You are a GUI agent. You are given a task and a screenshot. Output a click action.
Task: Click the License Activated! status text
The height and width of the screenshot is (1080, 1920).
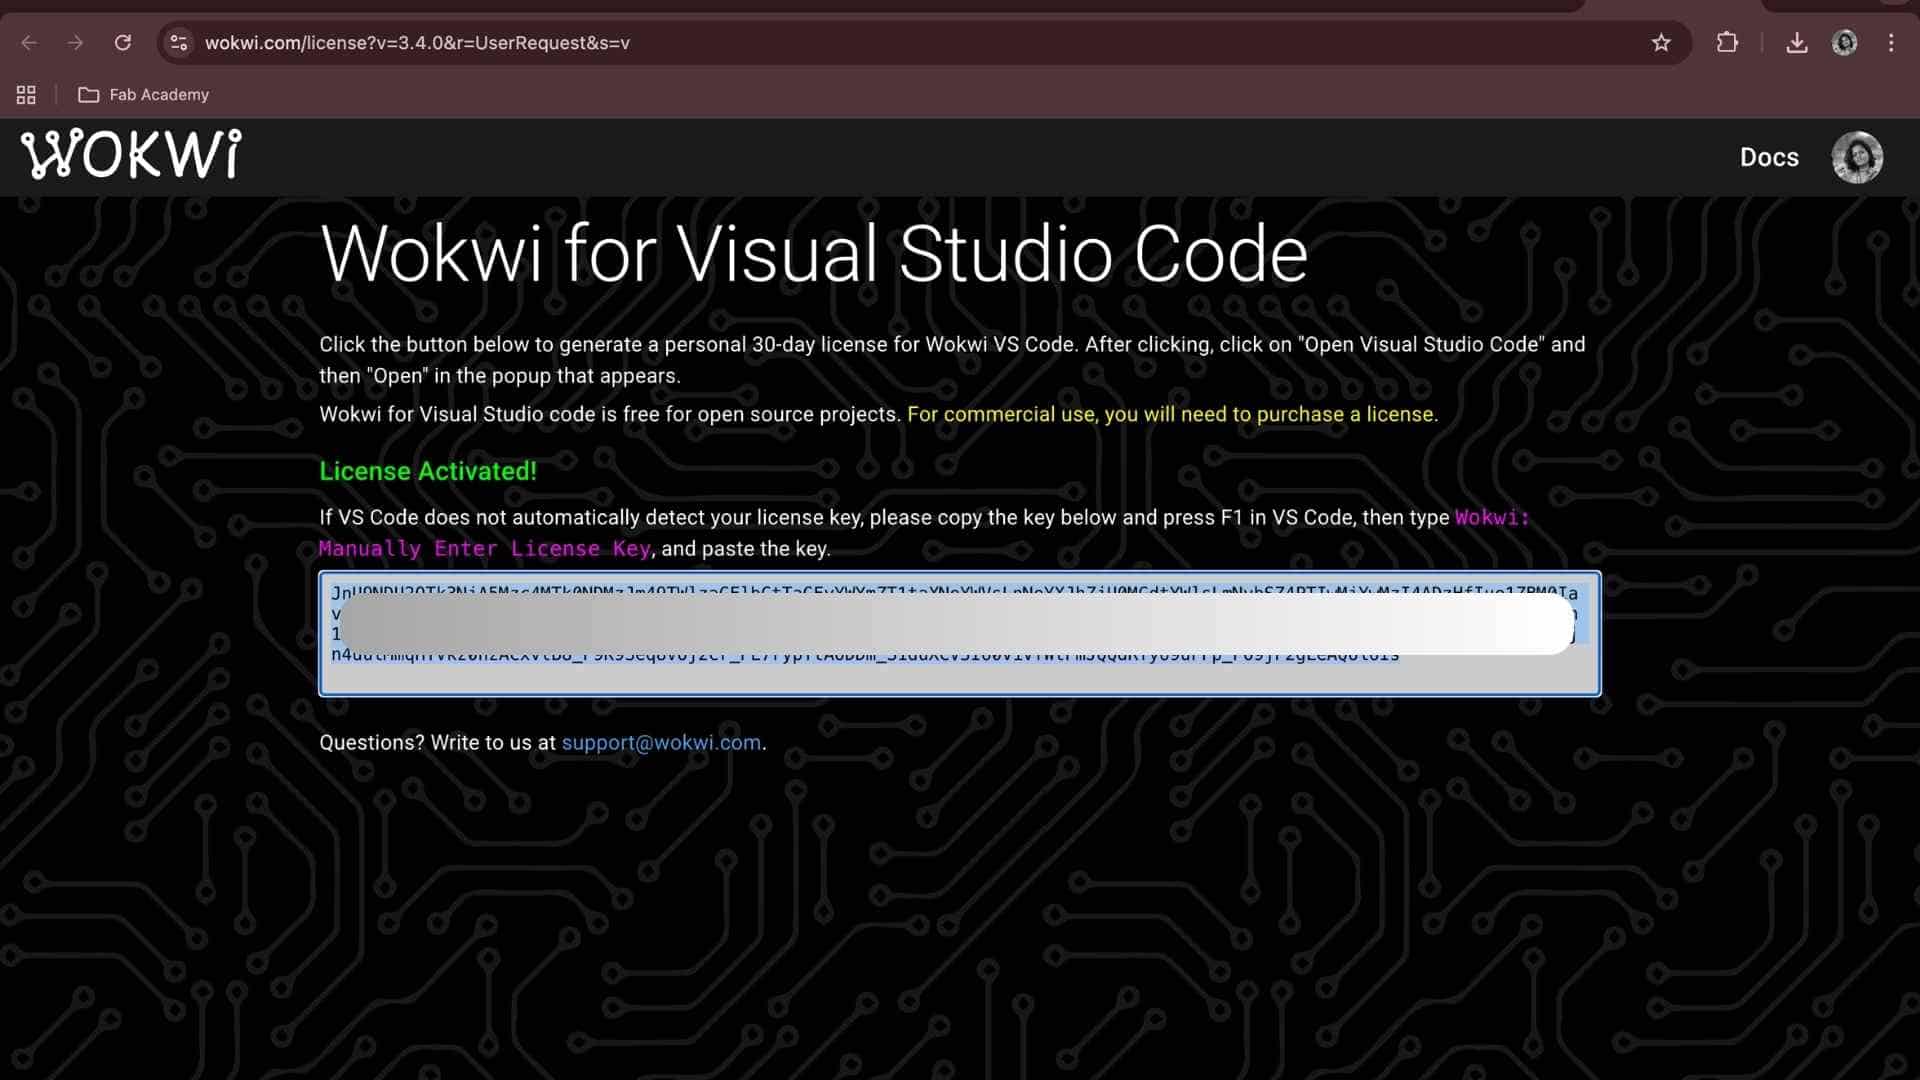428,471
